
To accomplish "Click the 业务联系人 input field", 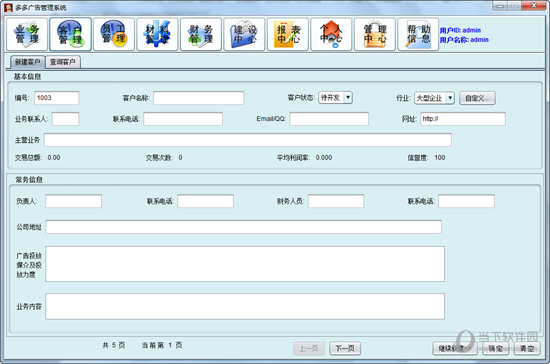I will click(x=66, y=119).
